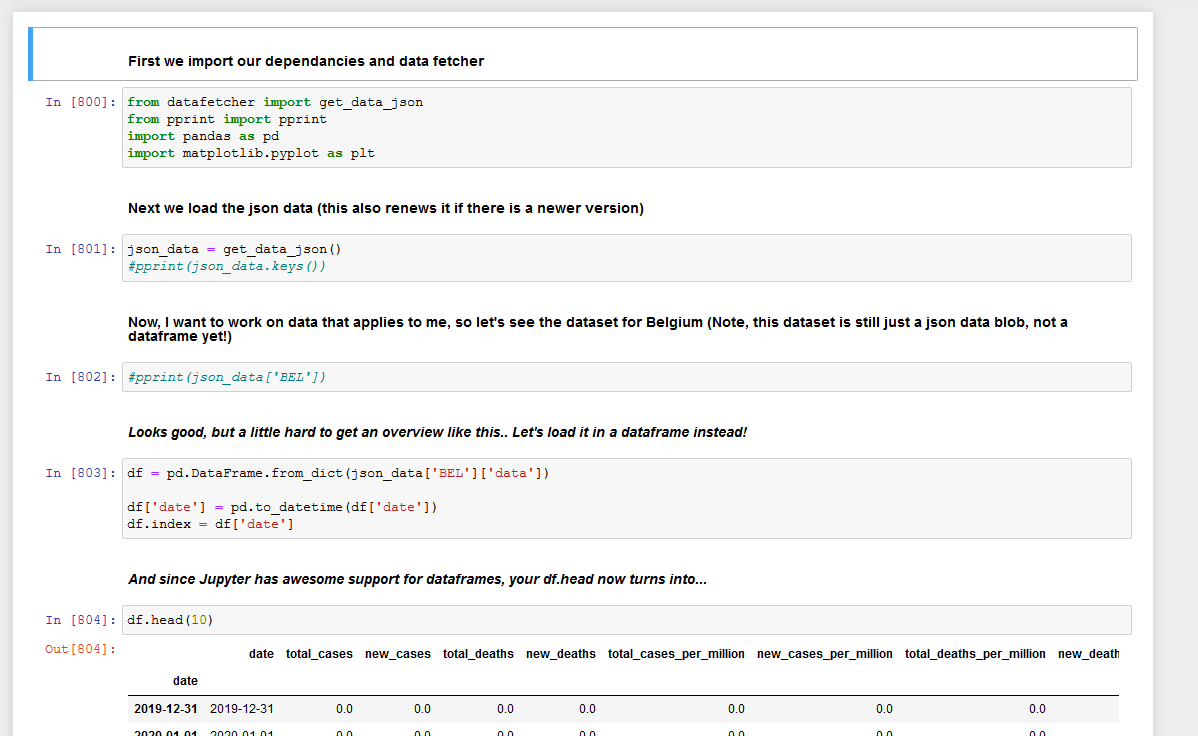Select the markdown about the Belgium dataset
This screenshot has width=1198, height=736.
pos(597,329)
